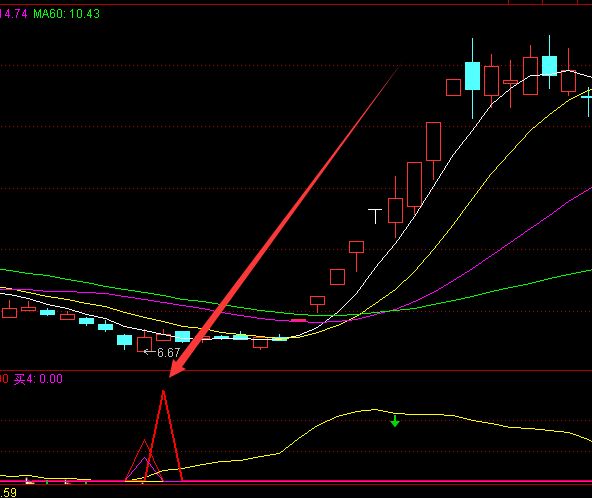Click the pink horizontal baseline in indicator panel
The width and height of the screenshot is (592, 498).
click(296, 481)
